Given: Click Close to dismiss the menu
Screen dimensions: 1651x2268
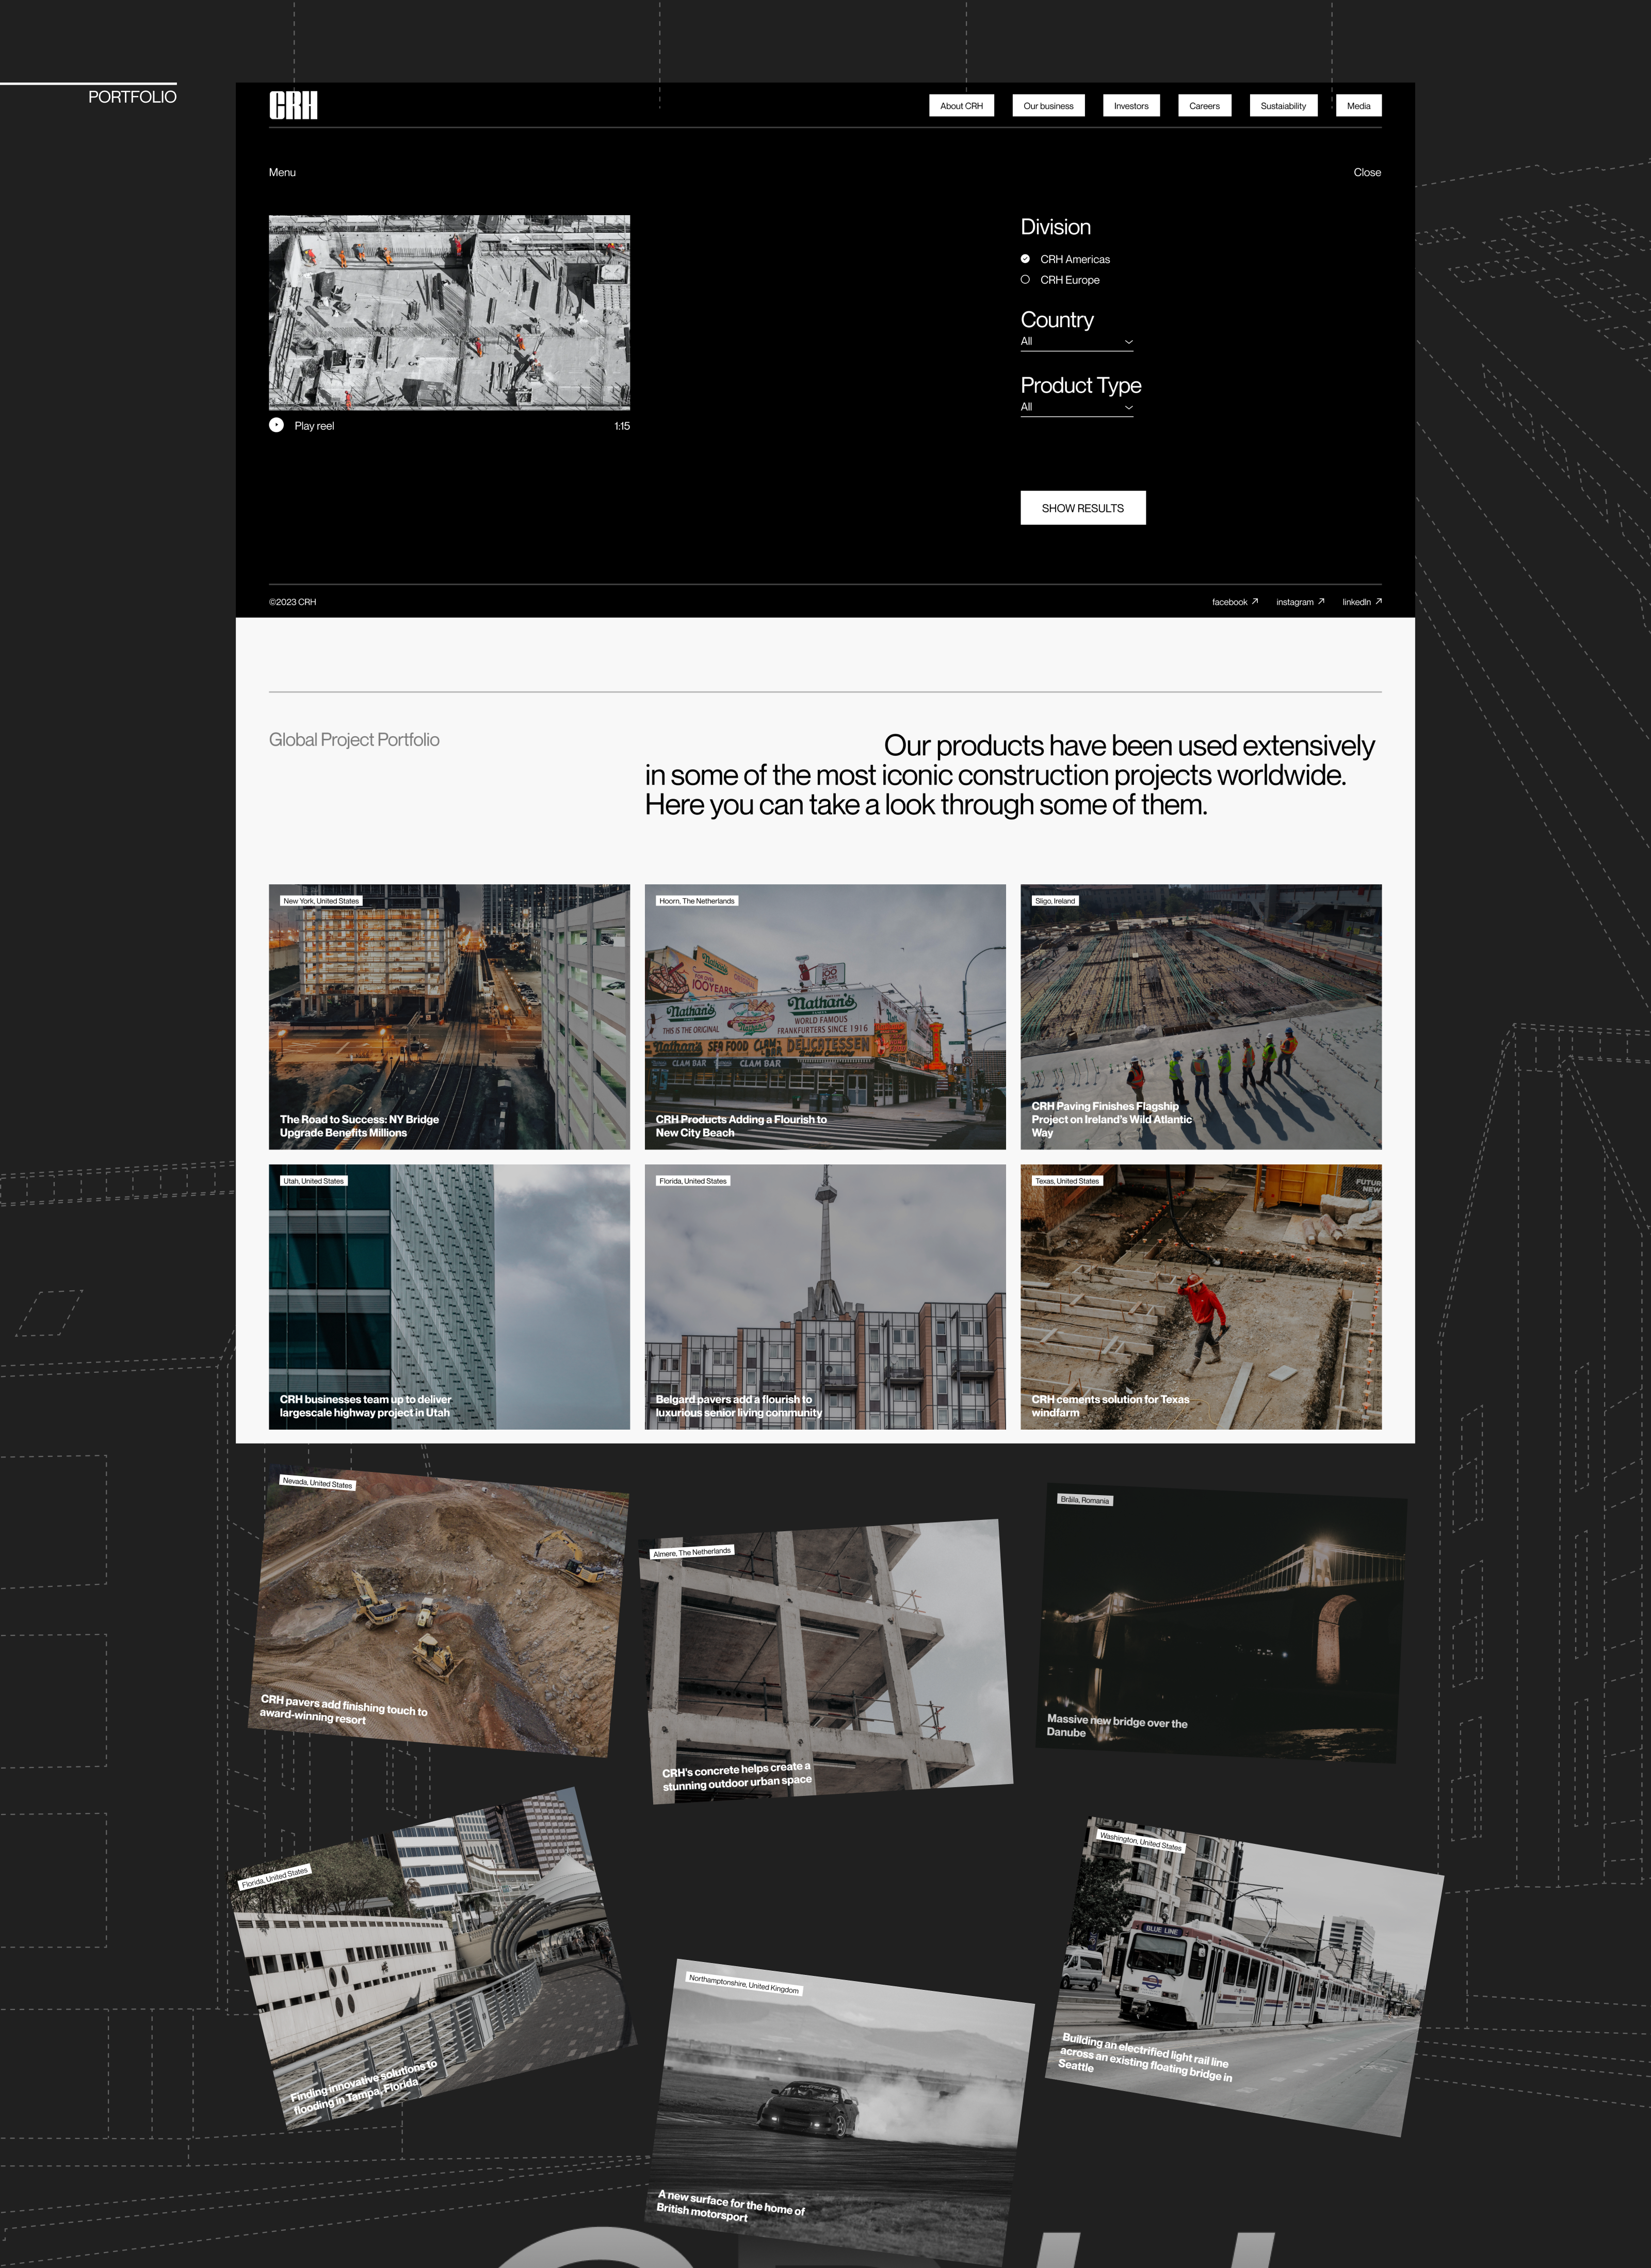Looking at the screenshot, I should click(1366, 173).
